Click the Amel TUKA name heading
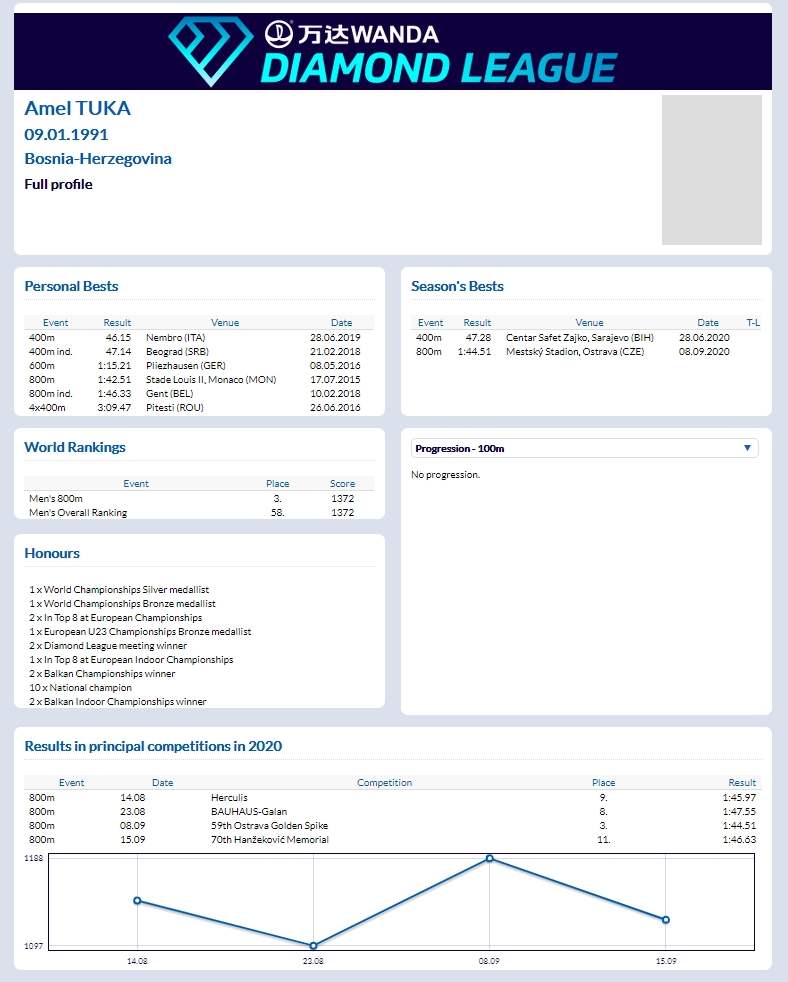The height and width of the screenshot is (982, 788). pos(77,109)
